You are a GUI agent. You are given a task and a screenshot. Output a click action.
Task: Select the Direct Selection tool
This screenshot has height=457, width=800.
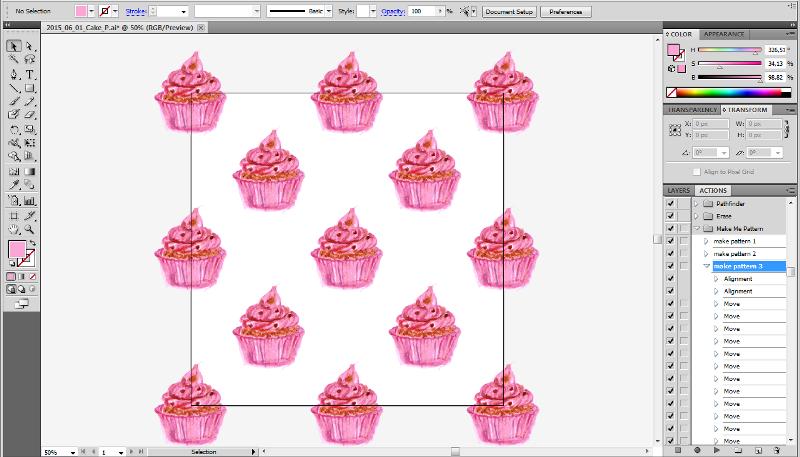click(30, 46)
